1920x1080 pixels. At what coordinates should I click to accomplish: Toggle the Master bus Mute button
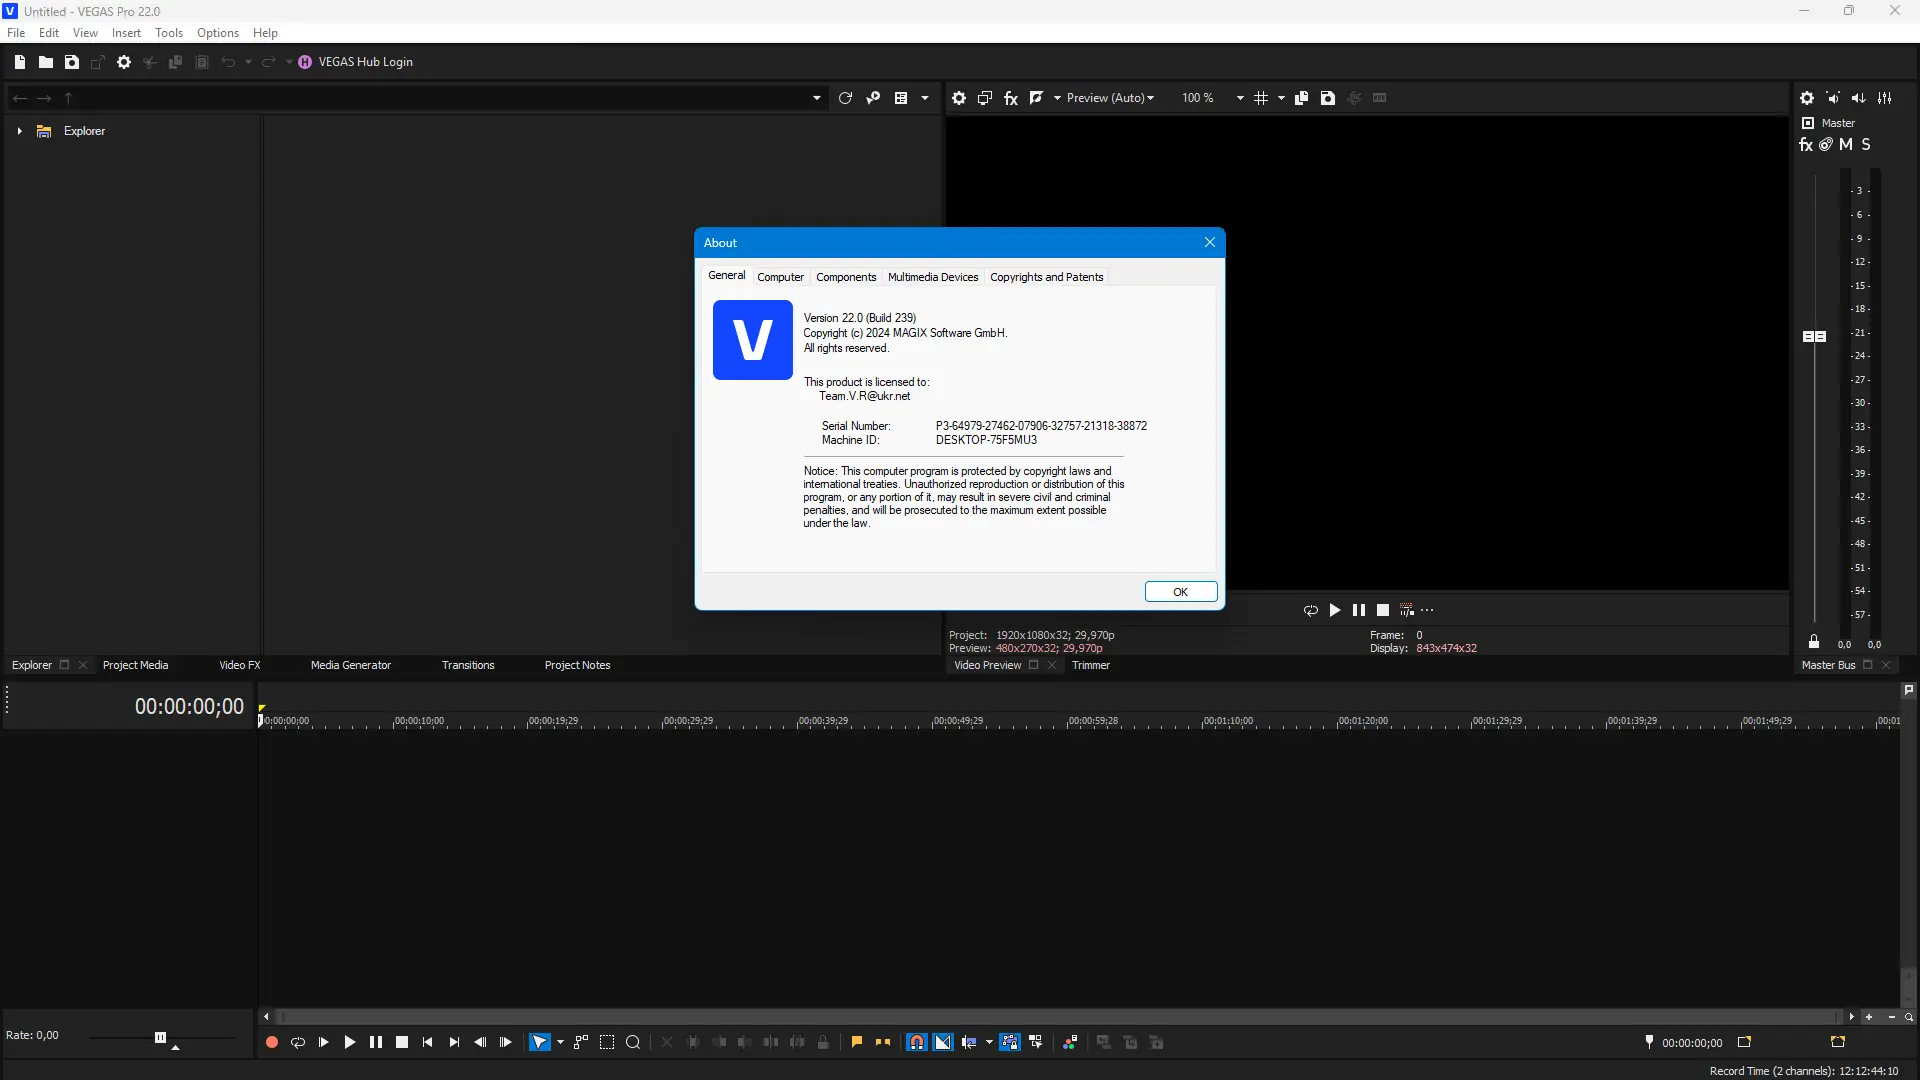point(1846,145)
